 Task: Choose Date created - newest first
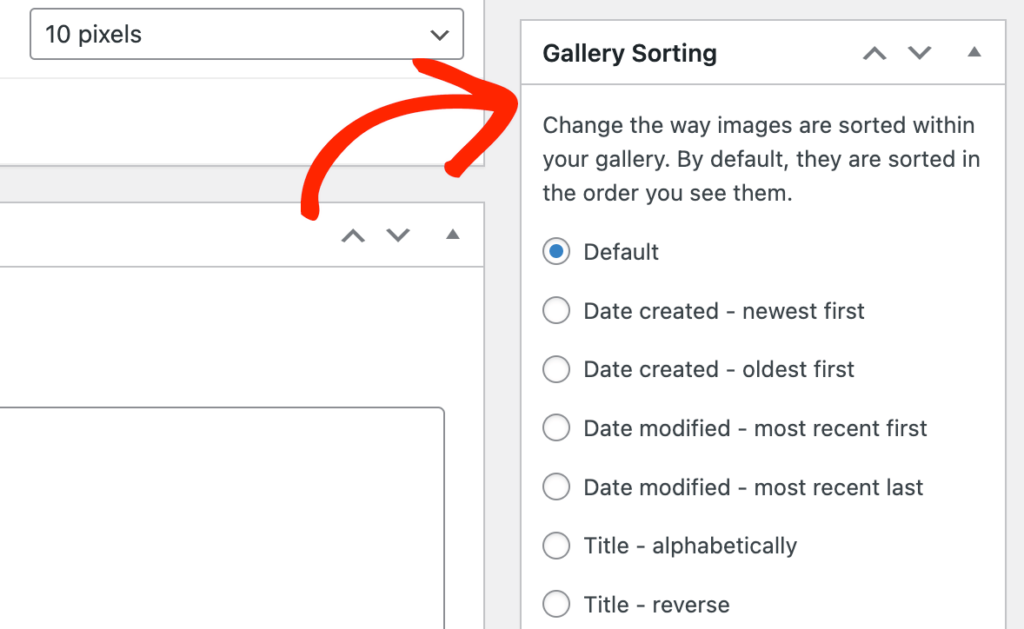point(556,311)
